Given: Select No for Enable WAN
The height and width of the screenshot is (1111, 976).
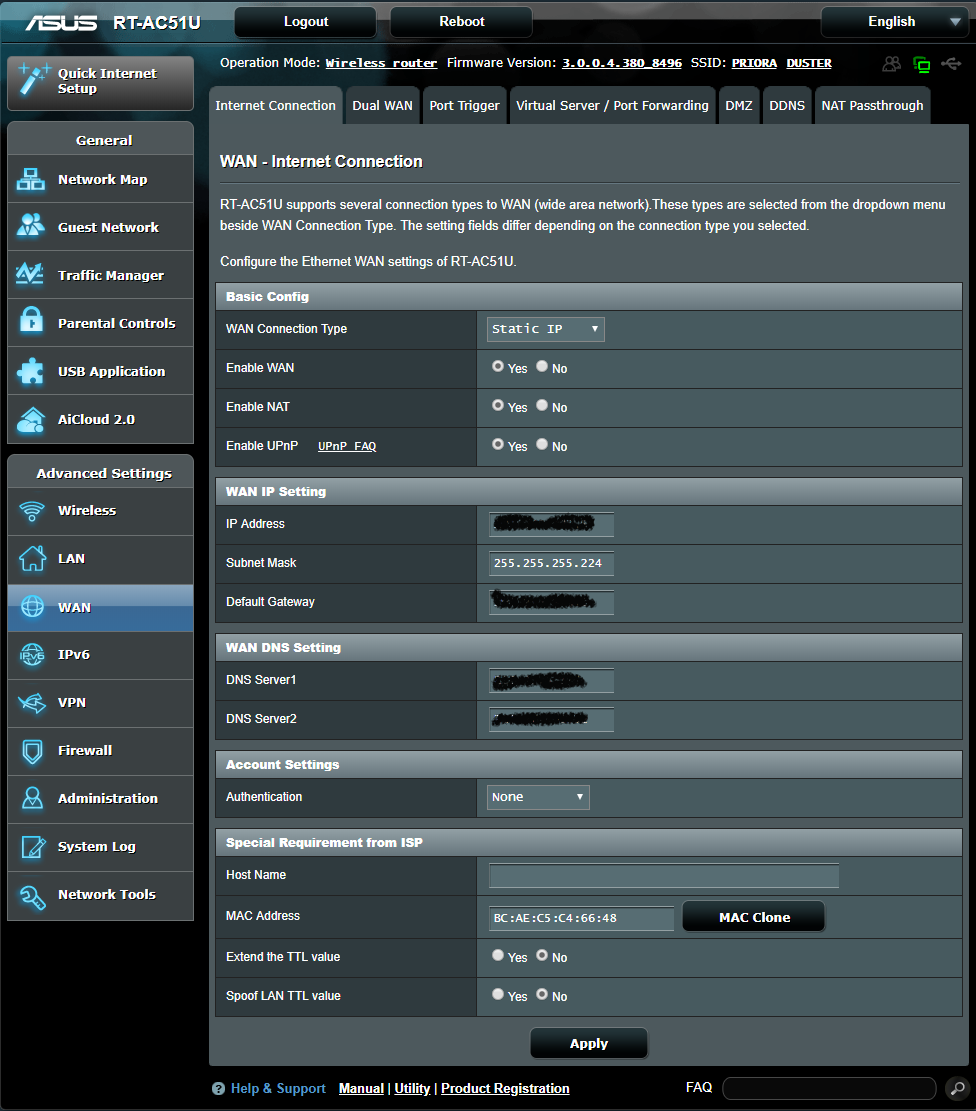Looking at the screenshot, I should pyautogui.click(x=542, y=366).
